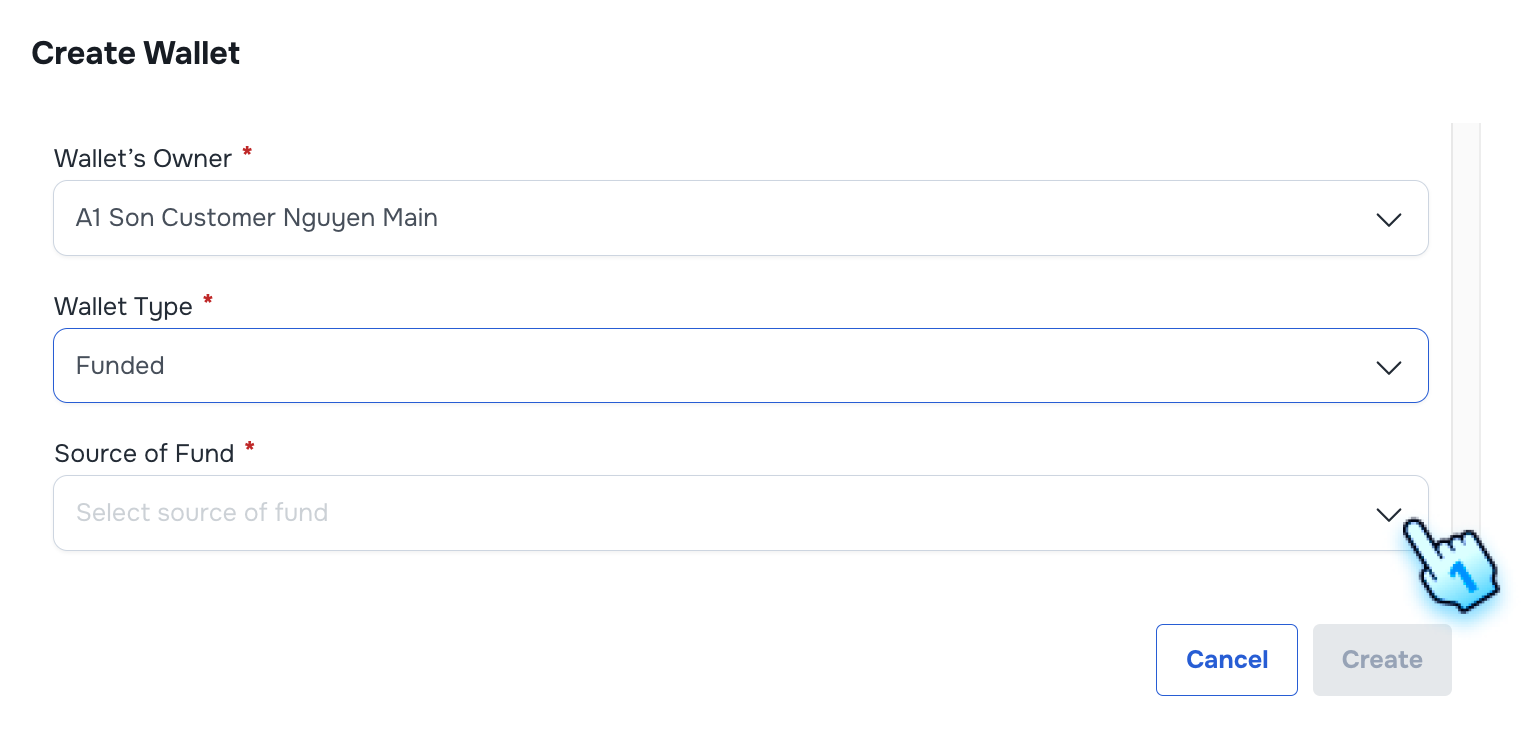Image resolution: width=1534 pixels, height=742 pixels.
Task: Click the Wallet Type label
Action: pos(123,306)
